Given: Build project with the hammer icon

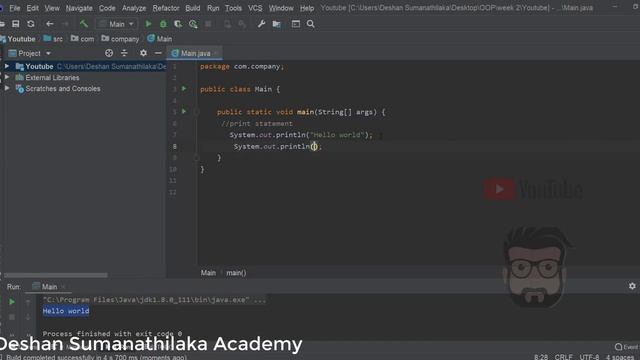Looking at the screenshot, I should (84, 24).
